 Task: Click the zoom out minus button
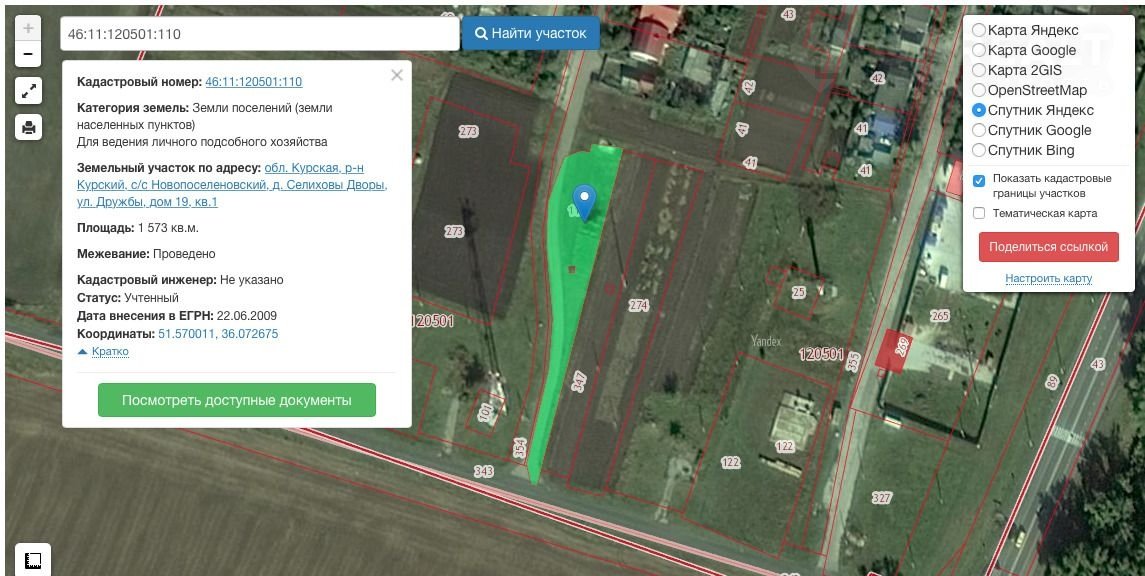[x=28, y=54]
